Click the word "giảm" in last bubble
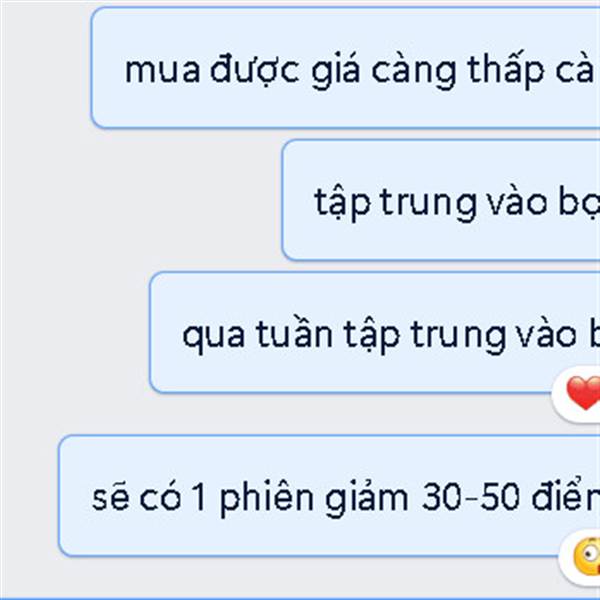 point(367,498)
